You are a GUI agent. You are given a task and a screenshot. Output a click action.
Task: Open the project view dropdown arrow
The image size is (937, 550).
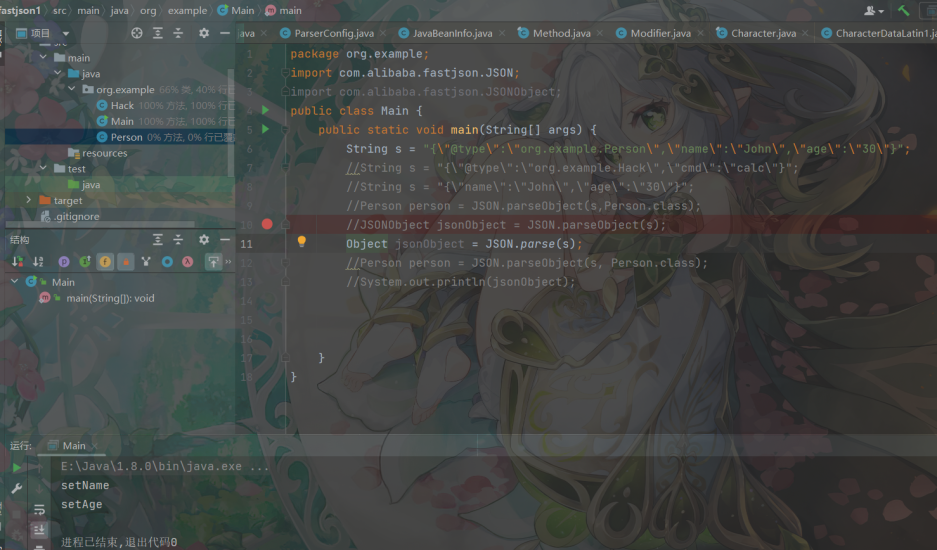(x=66, y=33)
